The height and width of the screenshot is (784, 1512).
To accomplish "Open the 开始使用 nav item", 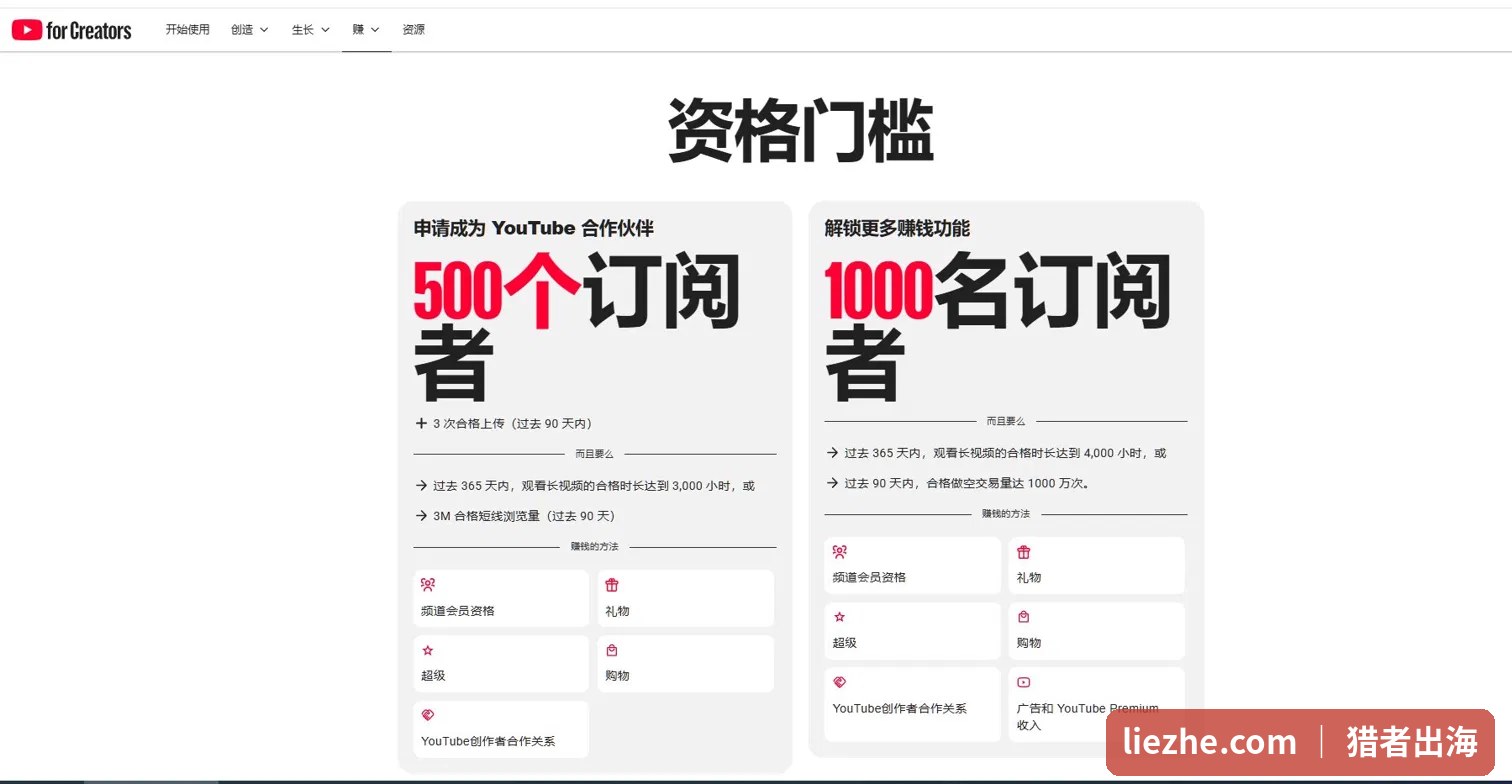I will point(187,30).
